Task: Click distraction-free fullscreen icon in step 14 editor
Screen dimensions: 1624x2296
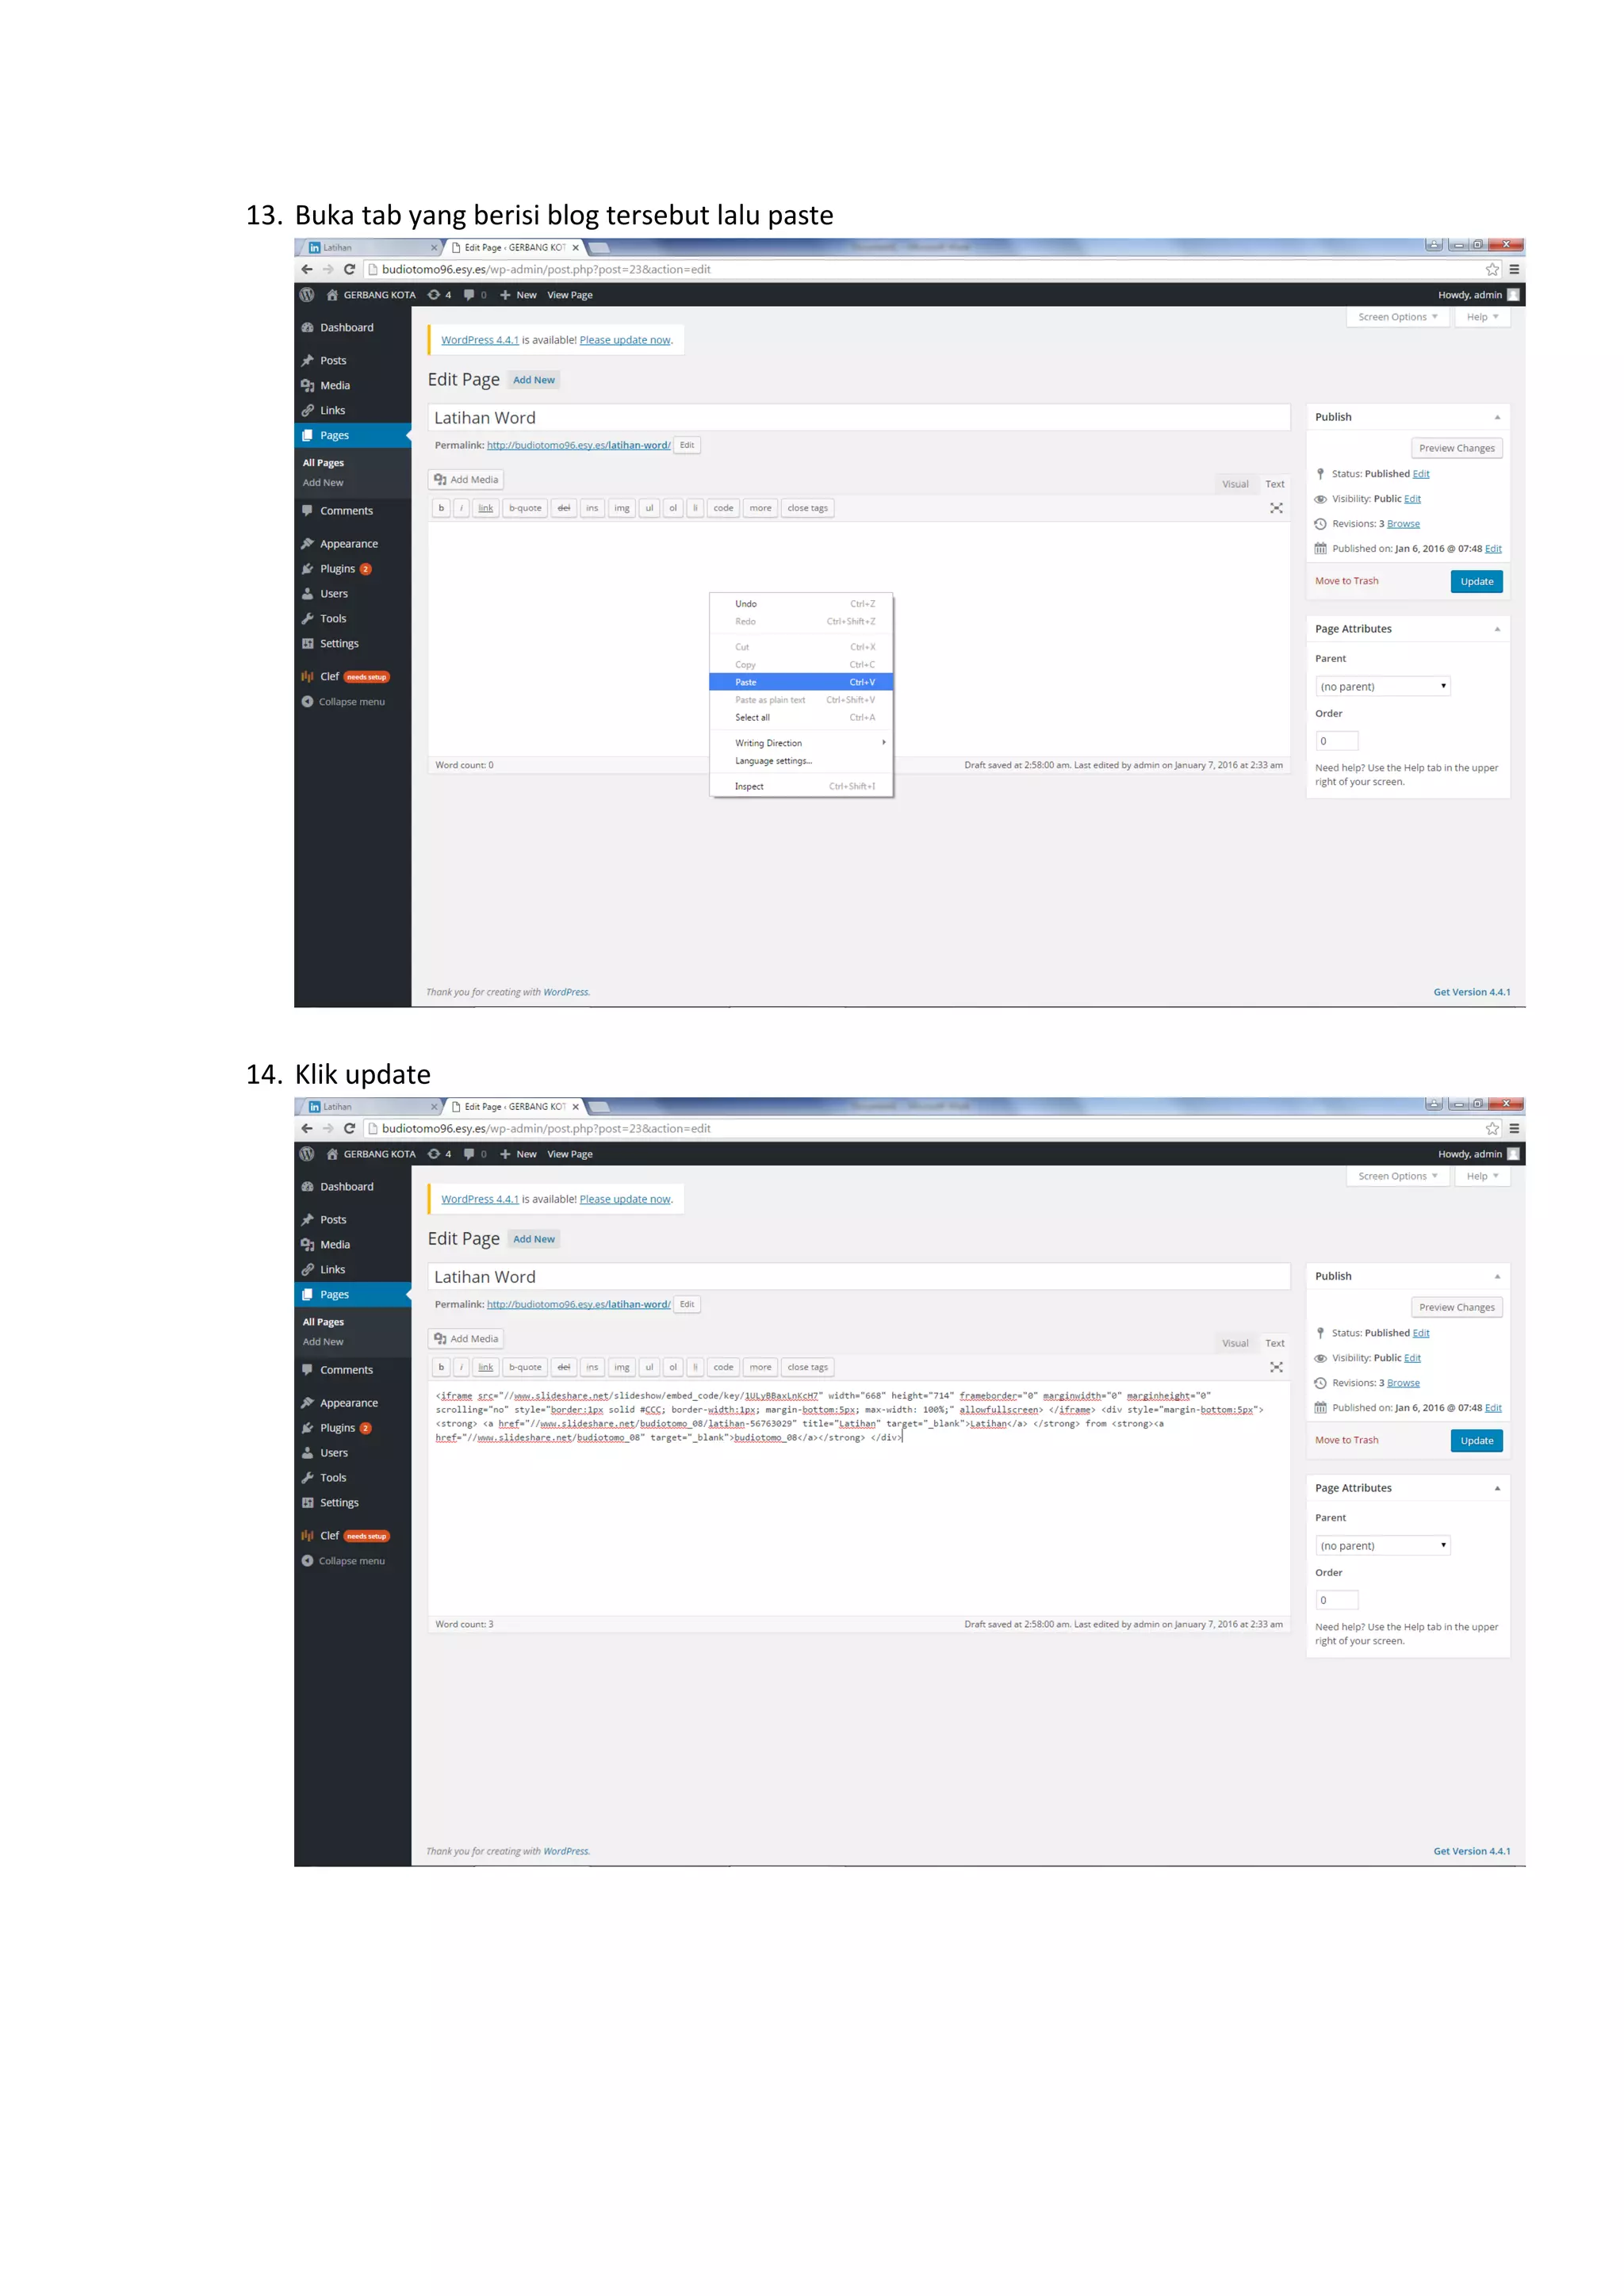Action: [1276, 1367]
